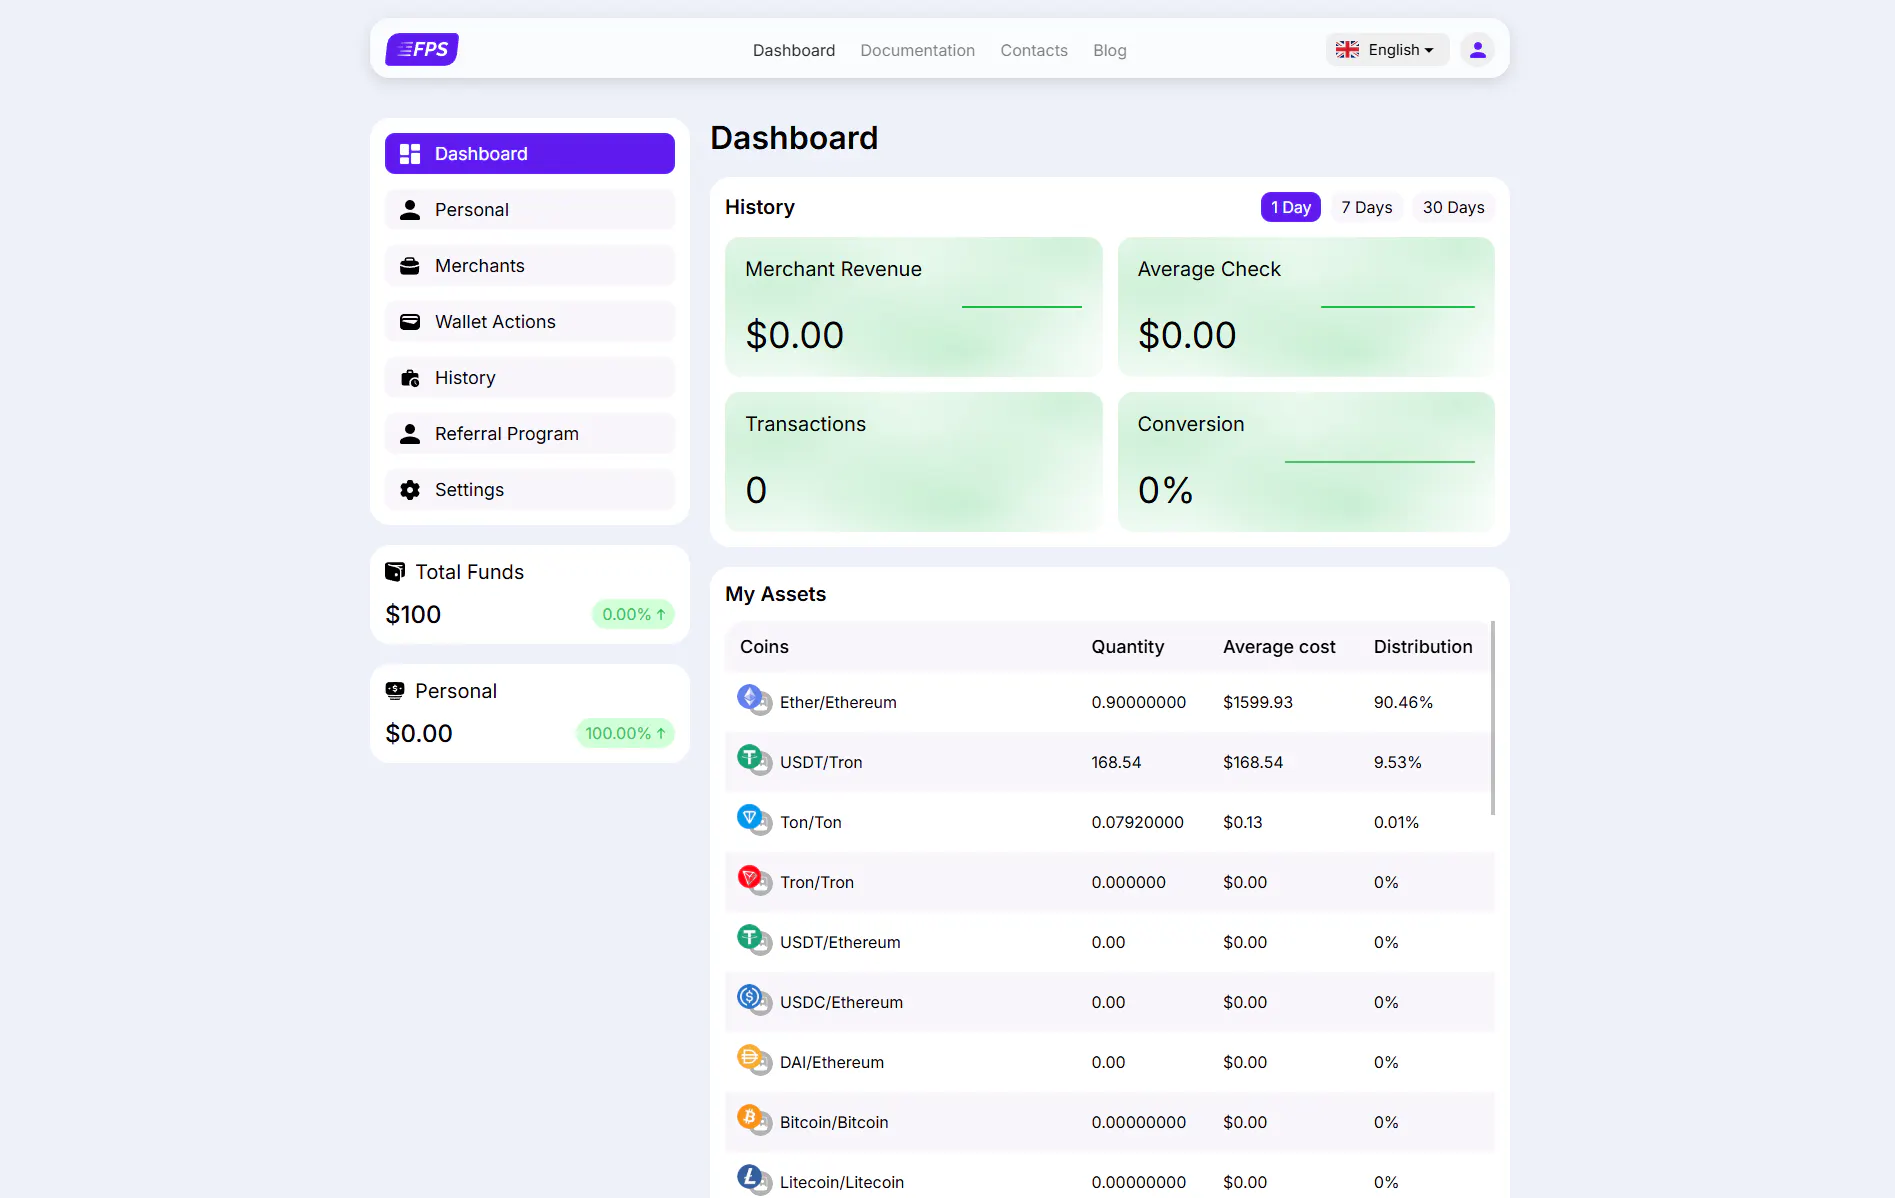Open Documentation in top navigation
The image size is (1895, 1198).
[x=917, y=50]
